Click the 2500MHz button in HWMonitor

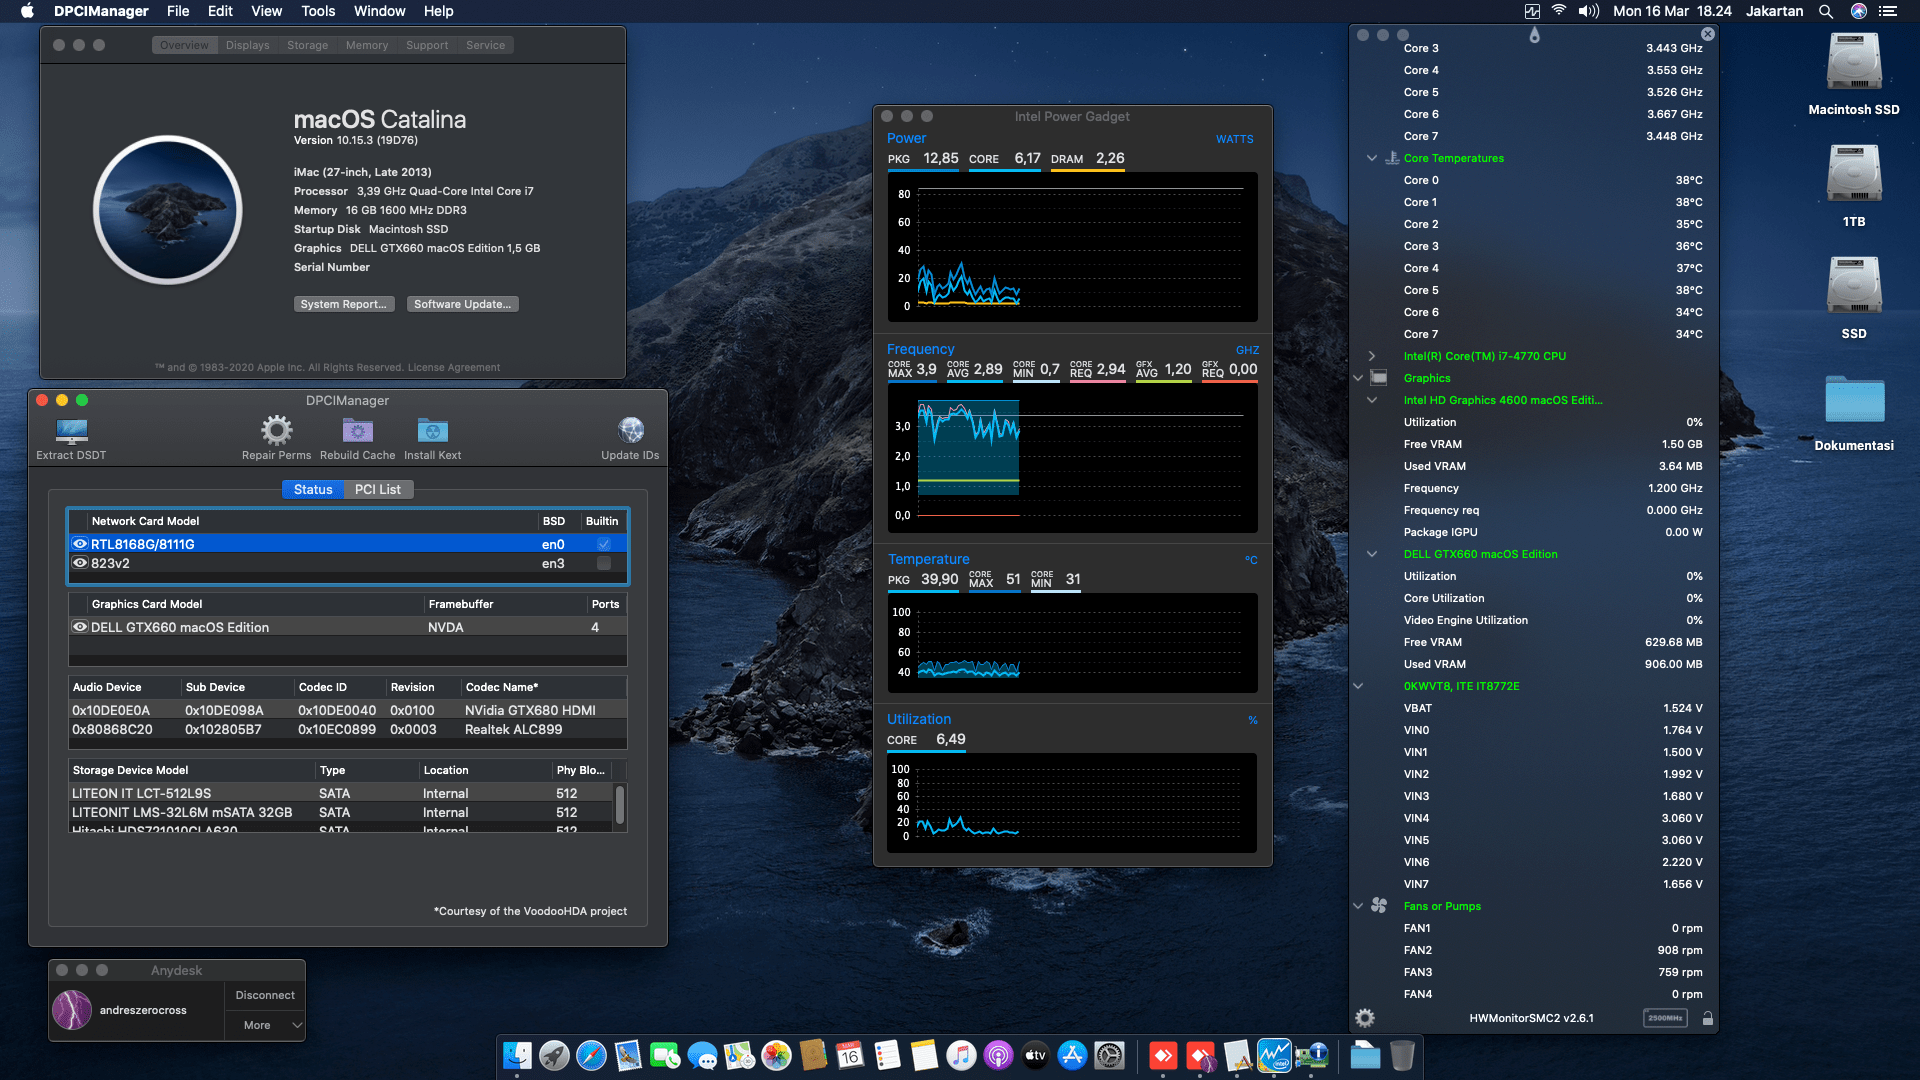click(1665, 1018)
